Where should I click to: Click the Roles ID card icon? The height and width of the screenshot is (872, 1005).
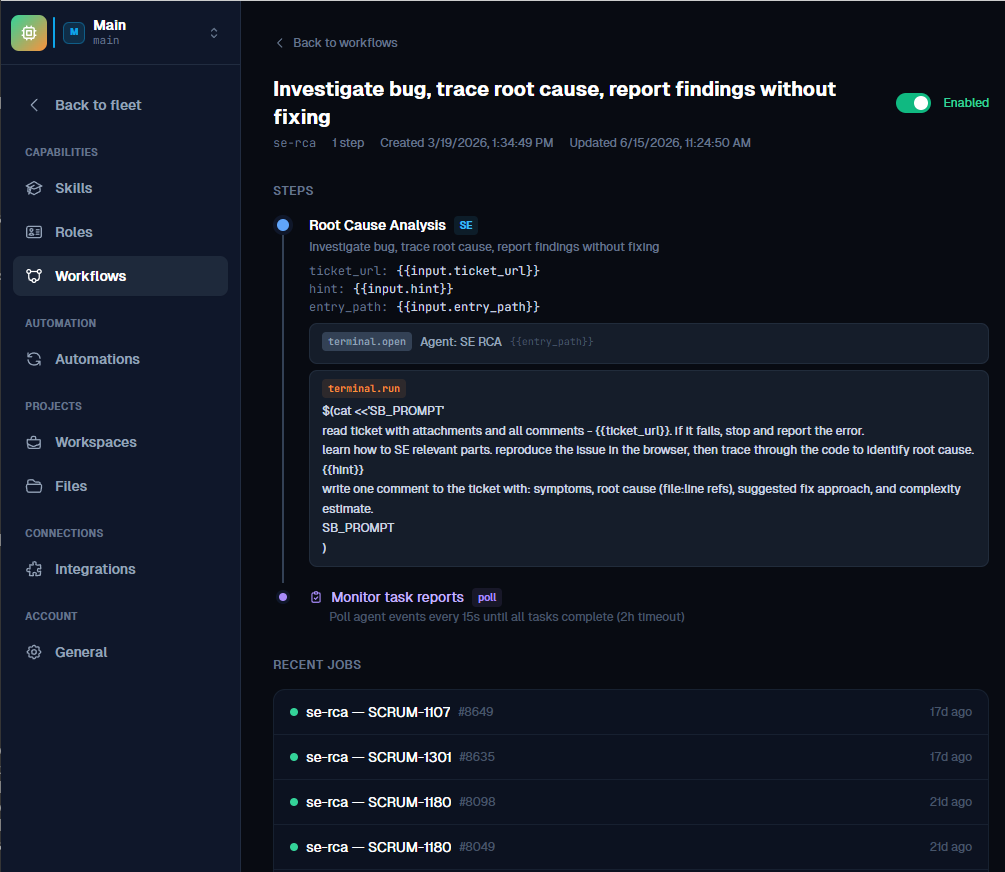tap(34, 232)
